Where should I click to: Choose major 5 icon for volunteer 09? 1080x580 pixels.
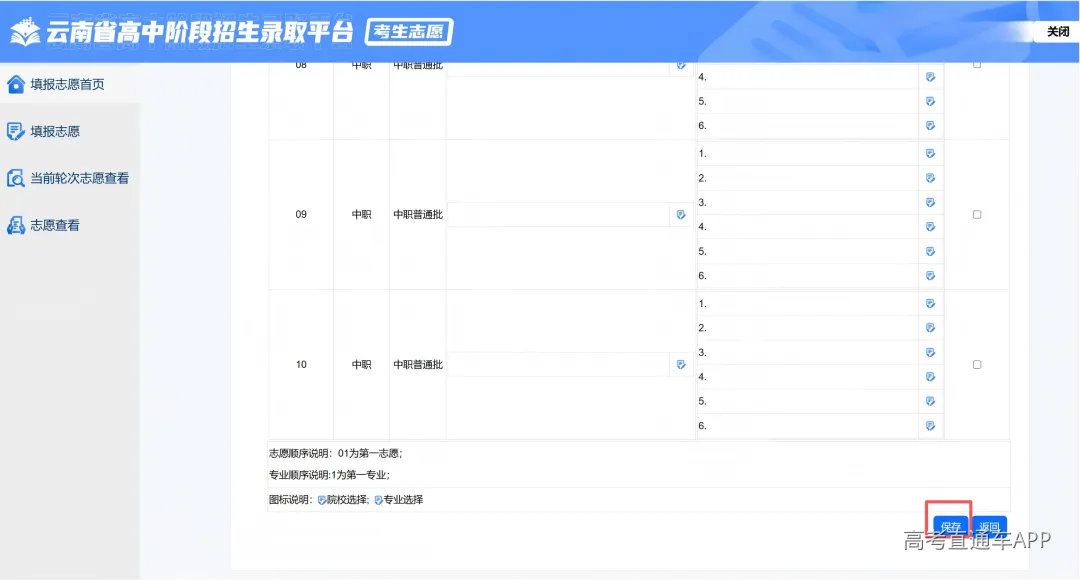(x=930, y=251)
